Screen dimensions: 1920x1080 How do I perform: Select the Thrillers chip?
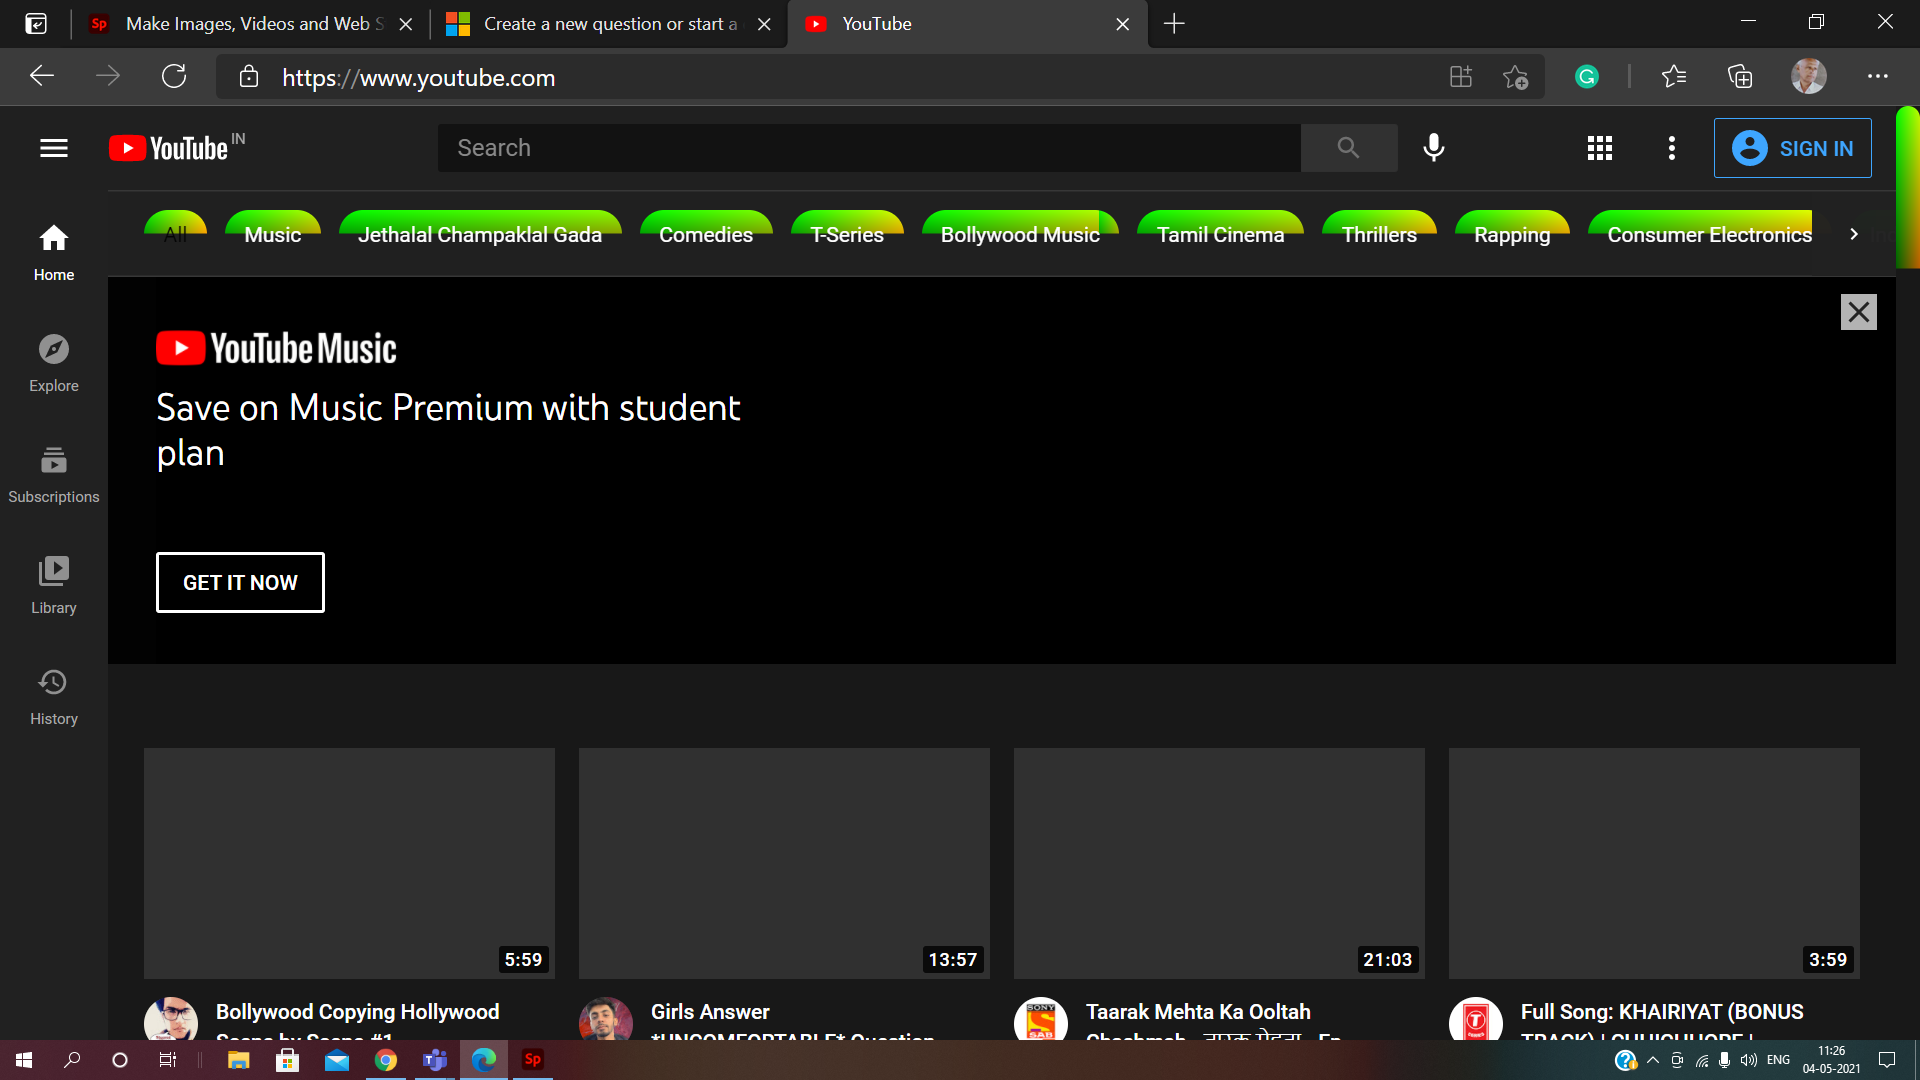click(1379, 234)
